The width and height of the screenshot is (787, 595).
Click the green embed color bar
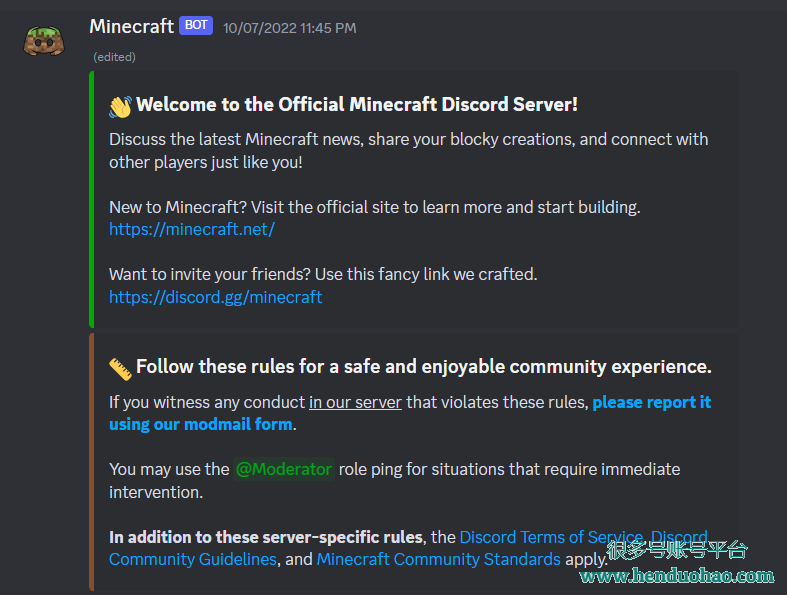(92, 199)
